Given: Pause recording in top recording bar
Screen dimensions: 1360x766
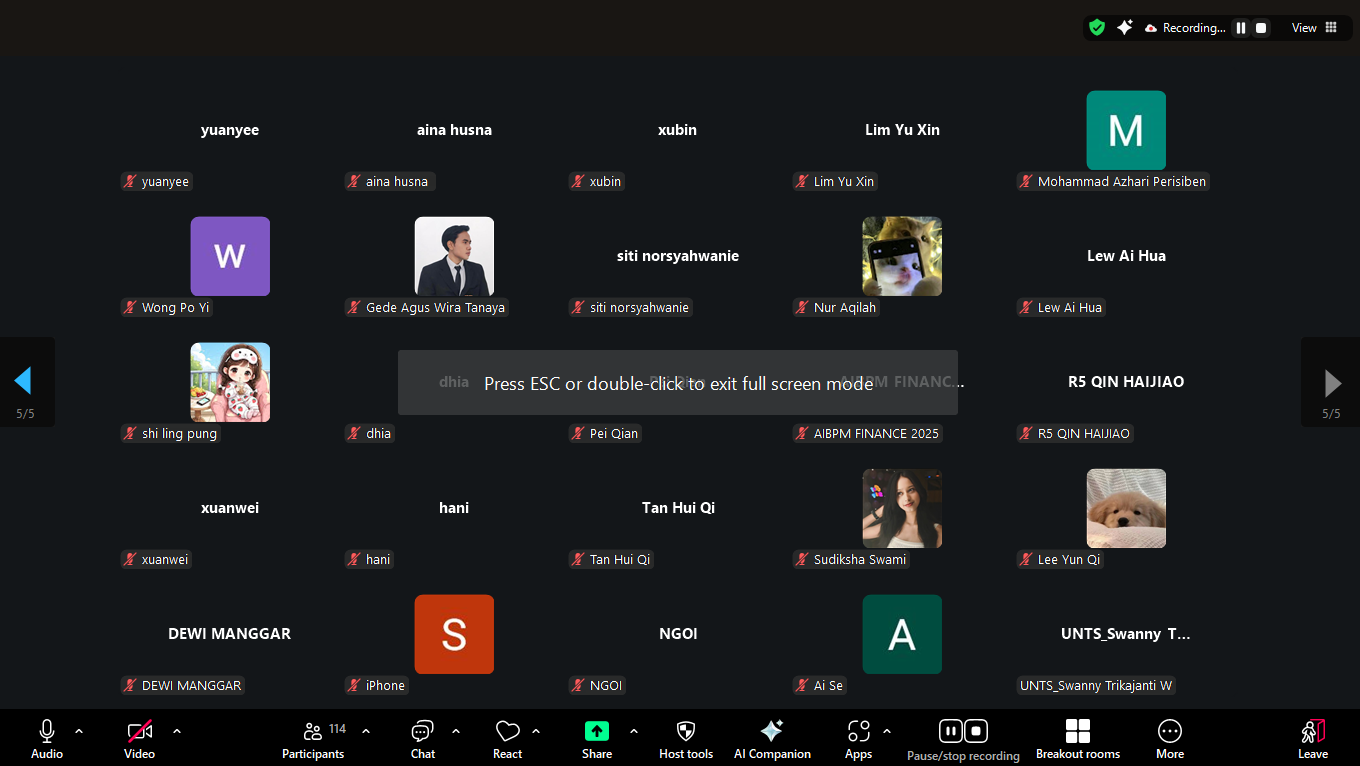Looking at the screenshot, I should (1241, 28).
